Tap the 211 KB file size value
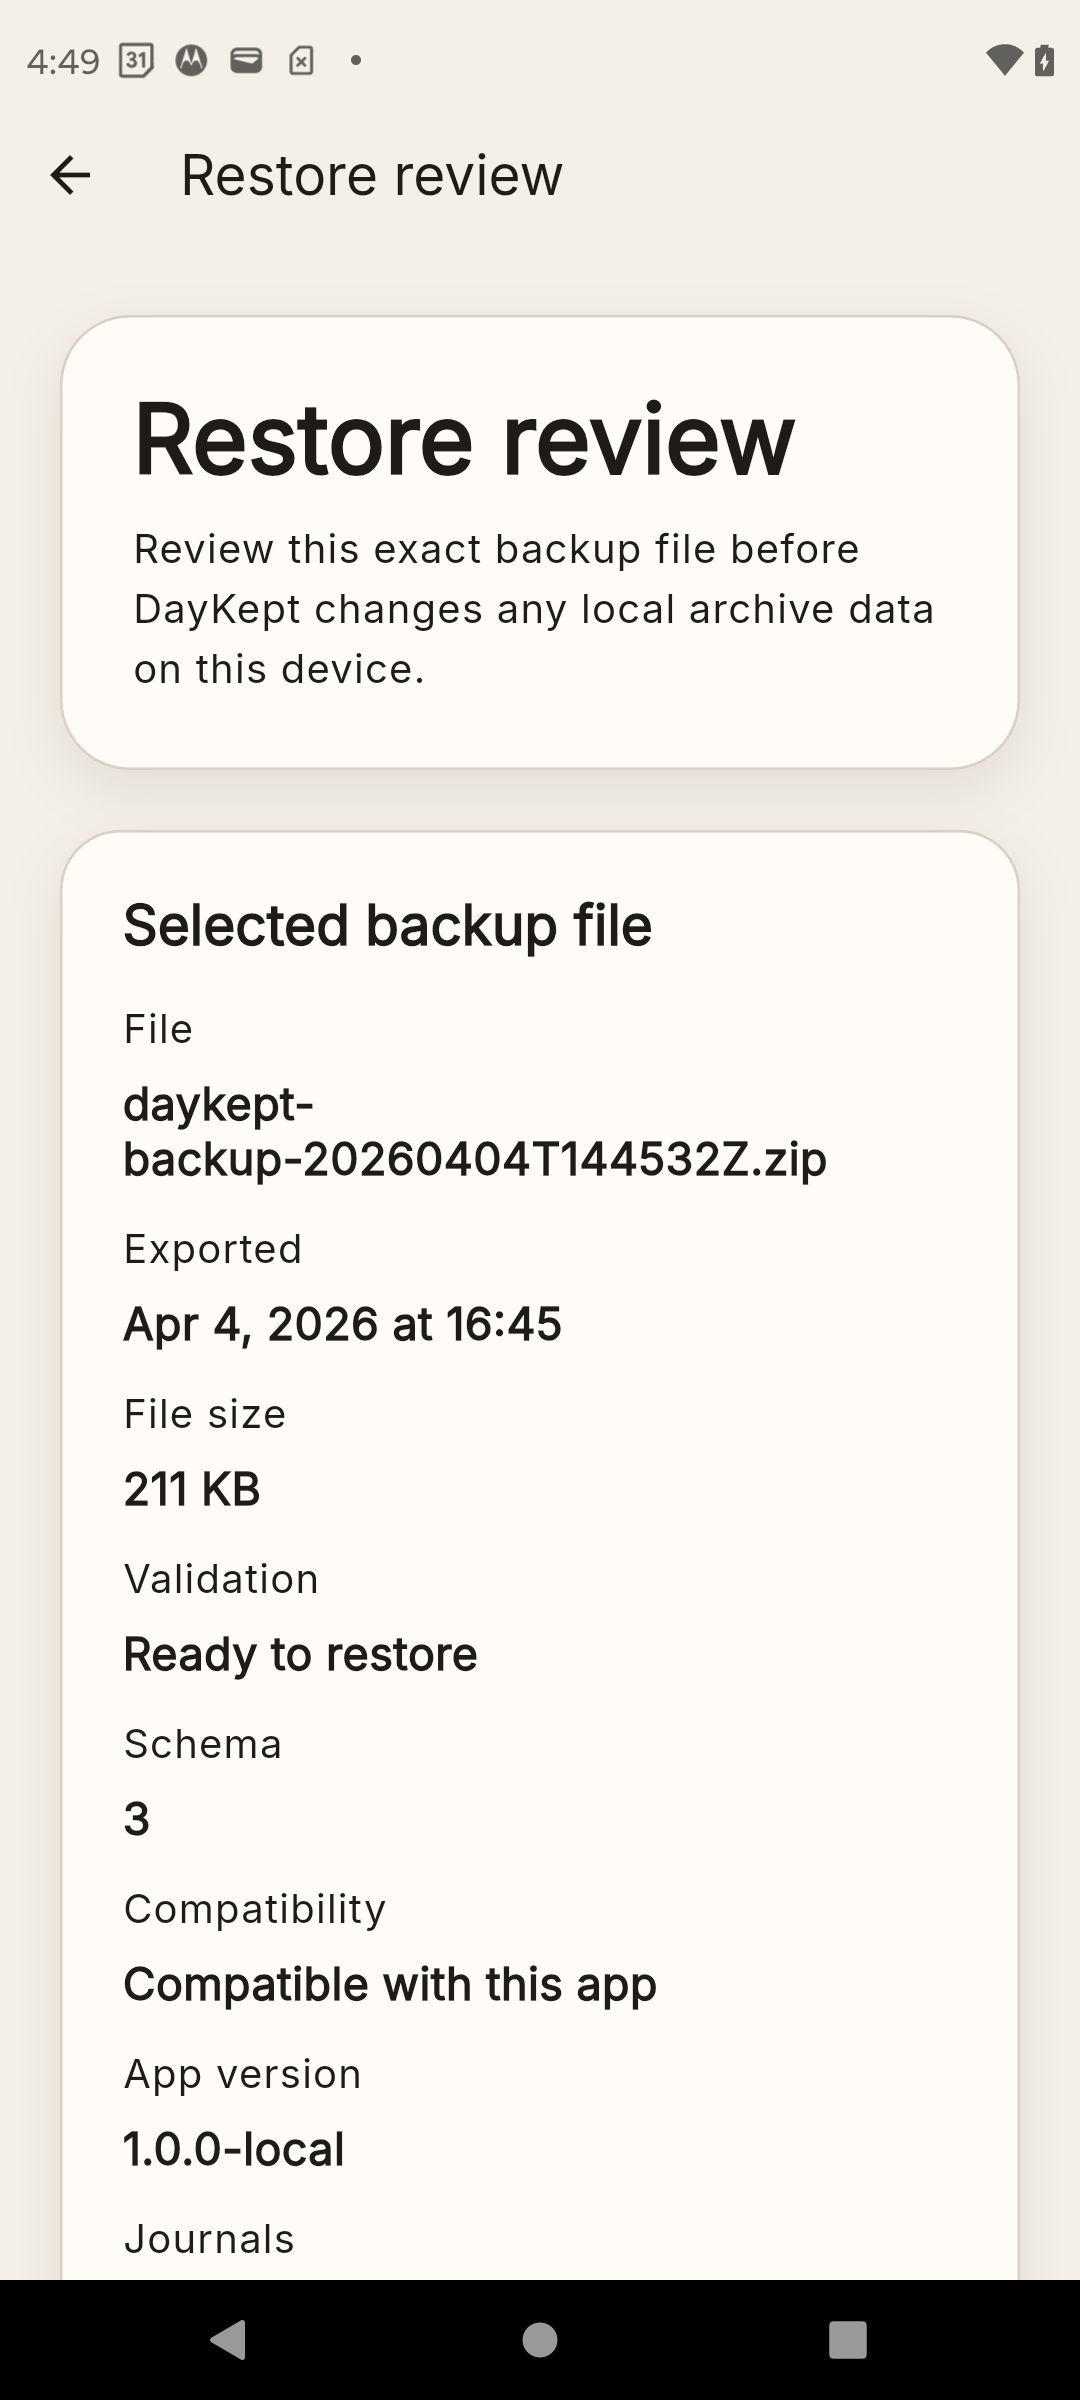1080x2400 pixels. click(191, 1488)
